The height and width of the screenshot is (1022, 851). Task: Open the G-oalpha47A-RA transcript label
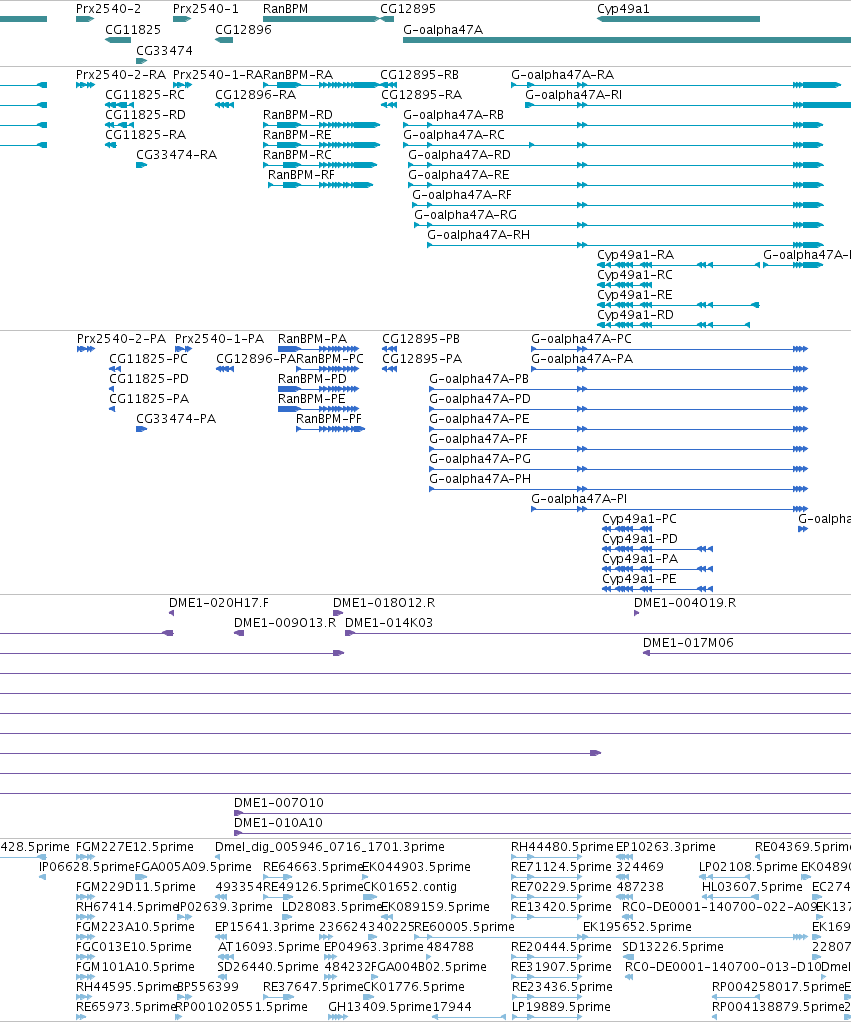[x=562, y=75]
